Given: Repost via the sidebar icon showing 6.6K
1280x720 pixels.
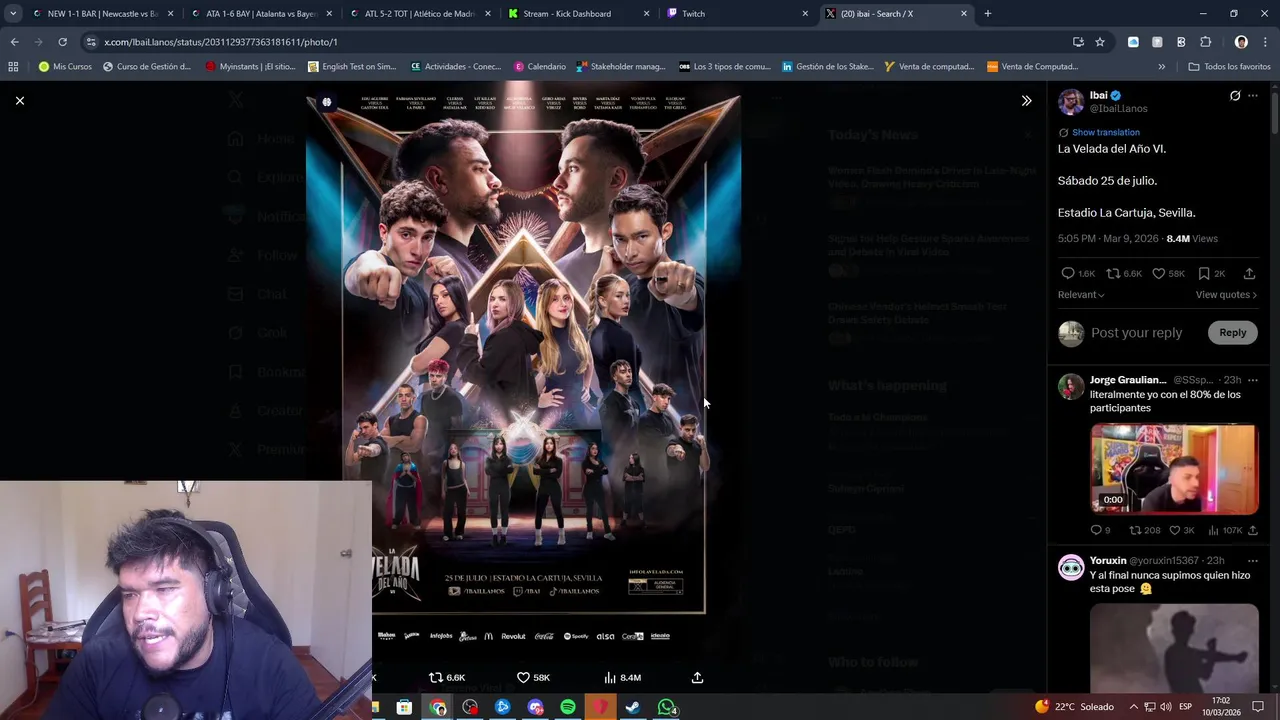Looking at the screenshot, I should [x=1124, y=273].
